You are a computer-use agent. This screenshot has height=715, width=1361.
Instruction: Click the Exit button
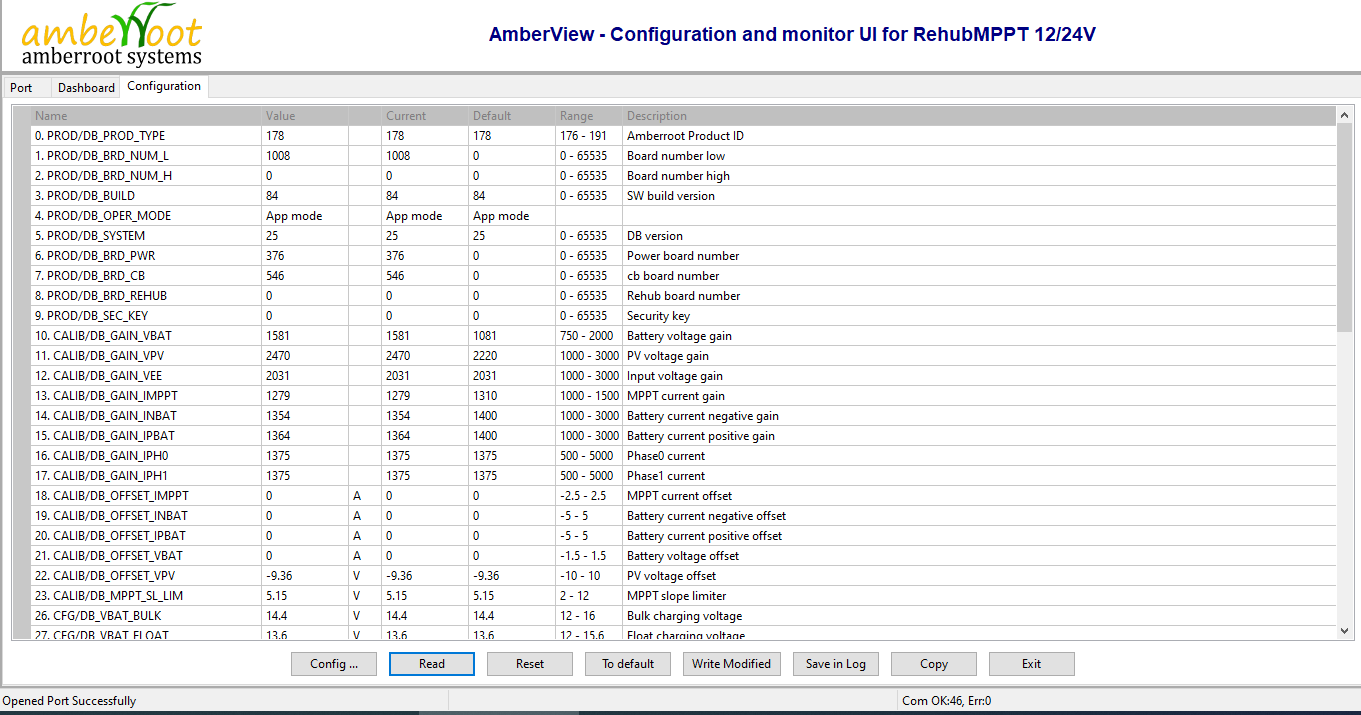click(x=1032, y=664)
